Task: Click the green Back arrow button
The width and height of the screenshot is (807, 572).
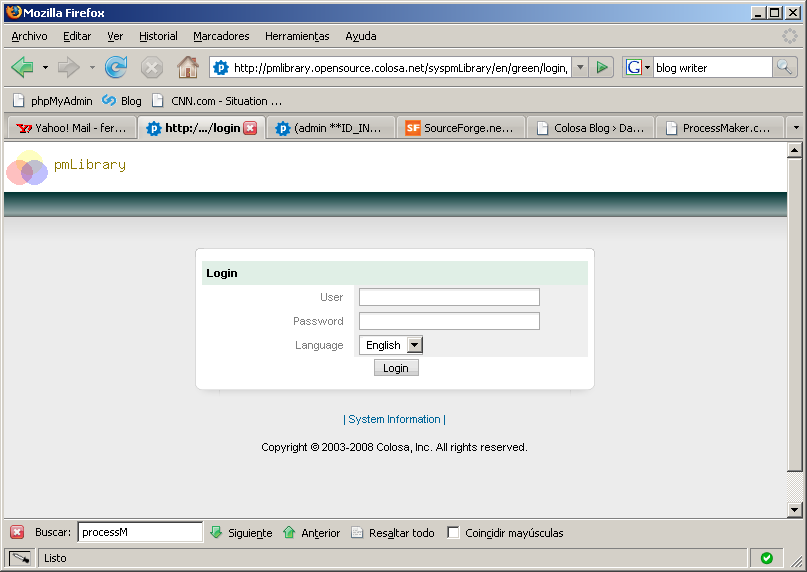Action: tap(22, 67)
